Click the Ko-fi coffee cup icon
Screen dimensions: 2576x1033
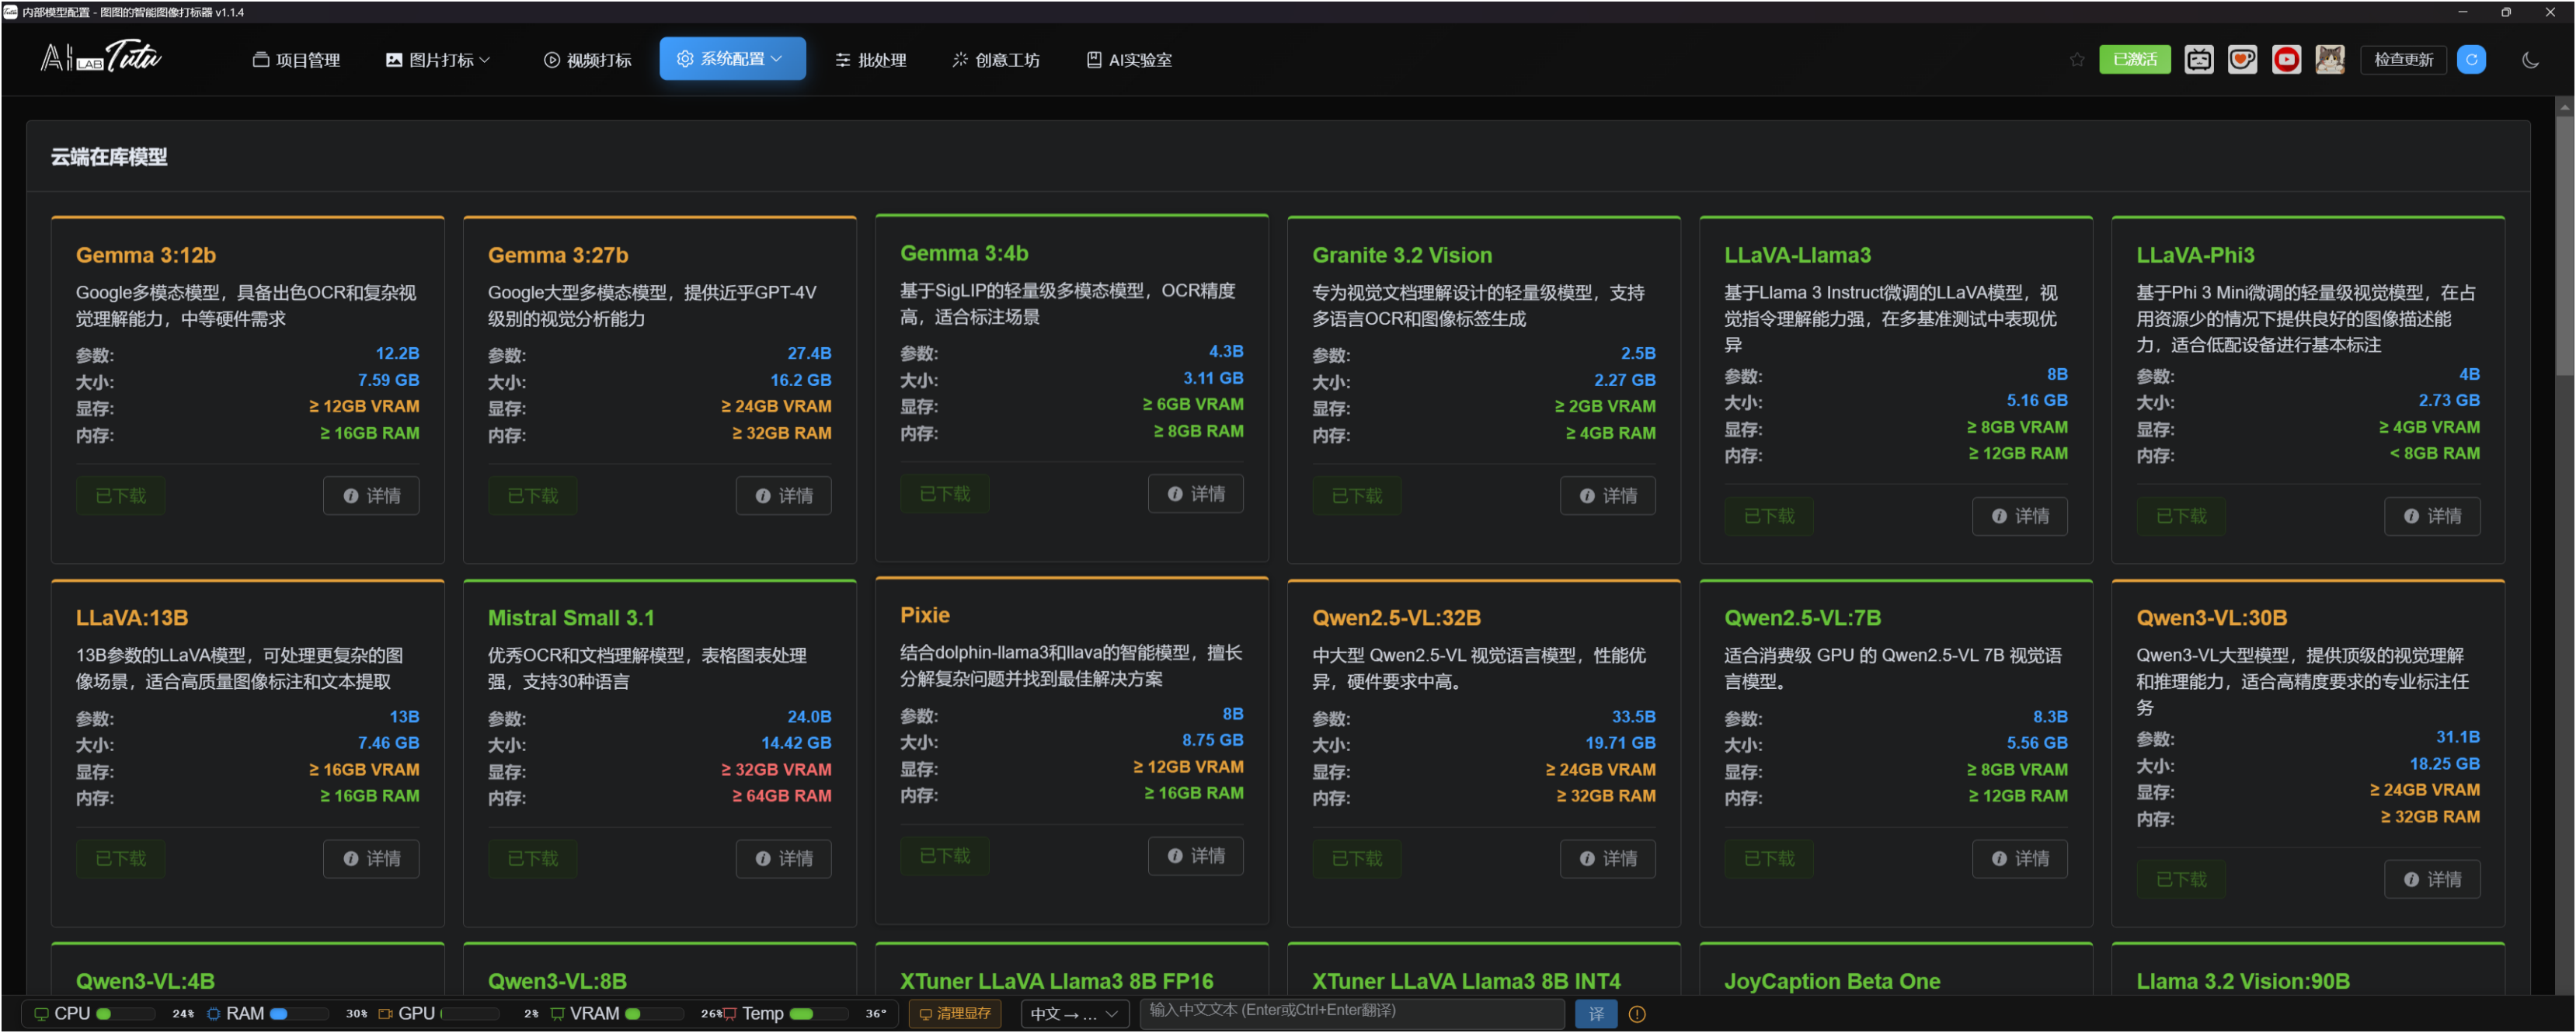pos(2241,59)
